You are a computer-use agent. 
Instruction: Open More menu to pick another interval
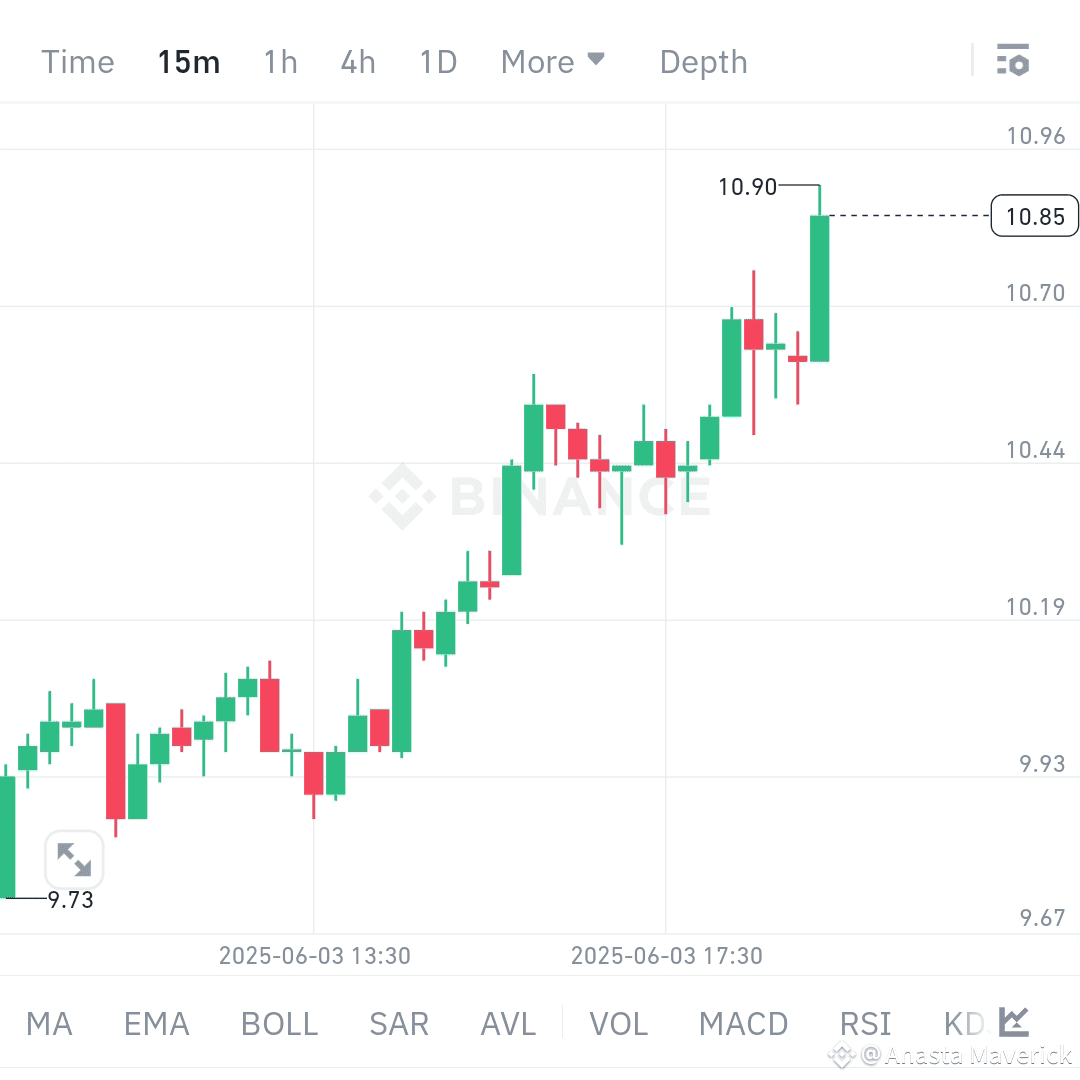click(x=553, y=61)
